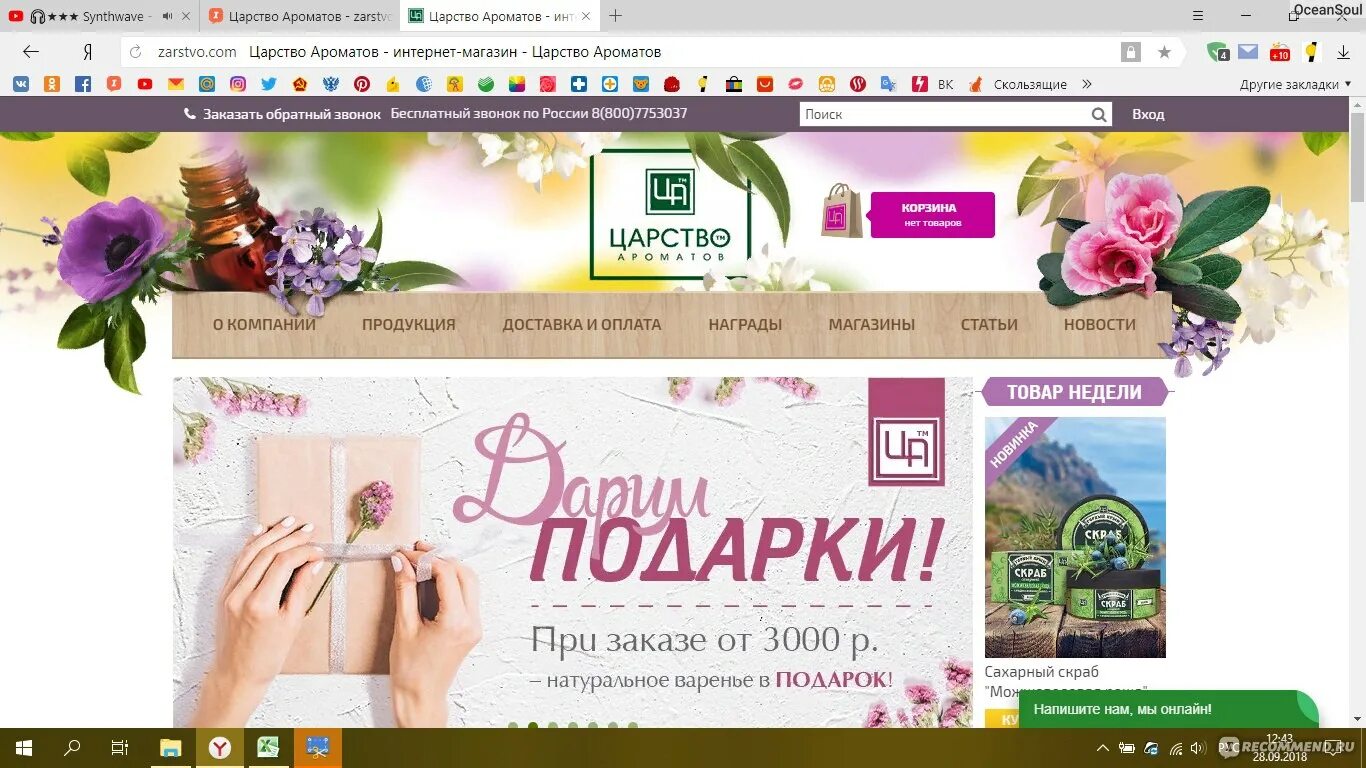Open ДОСТАВКА И ОПЛАТА menu item

(x=582, y=324)
